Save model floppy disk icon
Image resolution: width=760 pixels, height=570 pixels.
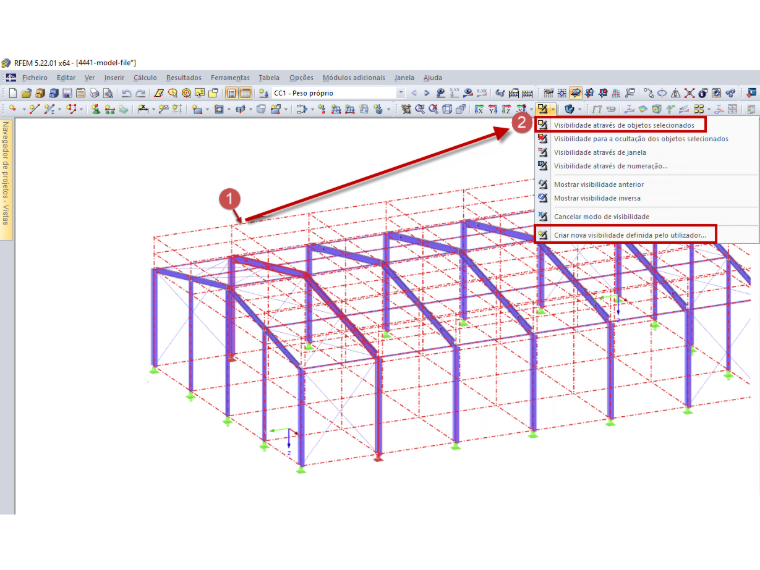click(x=67, y=93)
